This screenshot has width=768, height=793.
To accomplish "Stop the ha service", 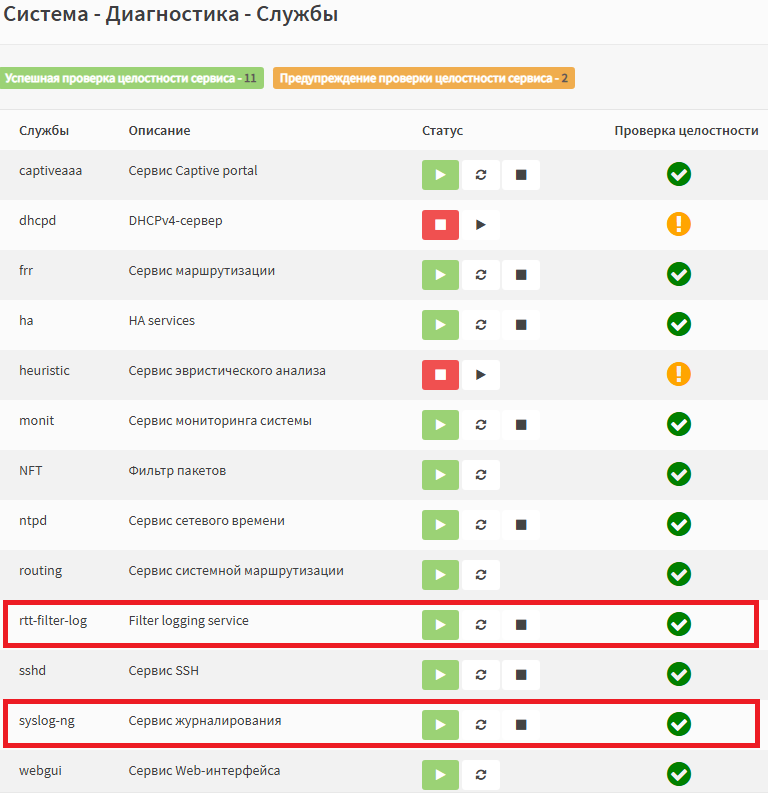I will [521, 325].
